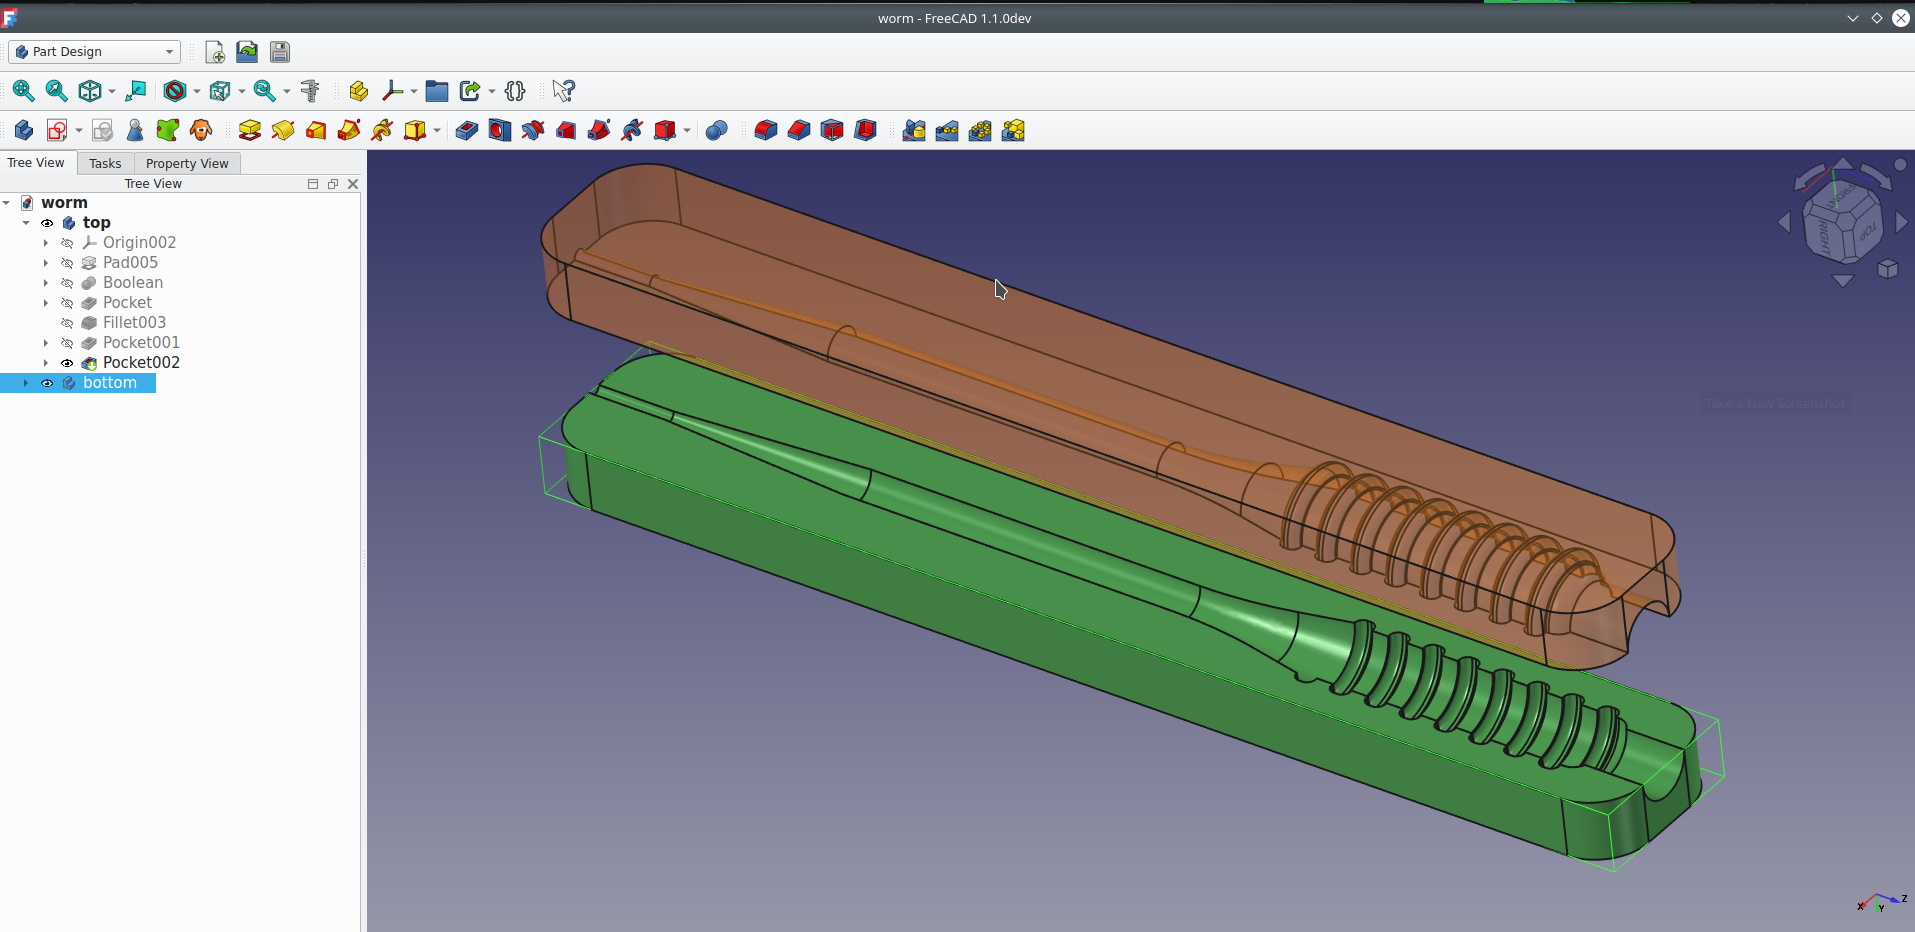
Task: Toggle visibility of Pocket002 feature
Action: tap(67, 363)
